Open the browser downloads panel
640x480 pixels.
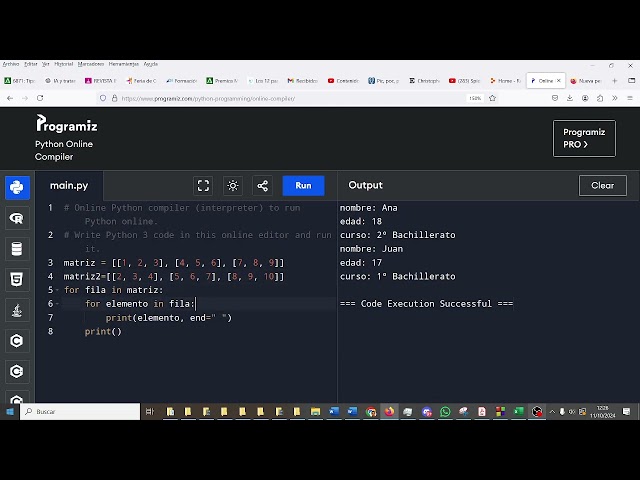point(570,98)
